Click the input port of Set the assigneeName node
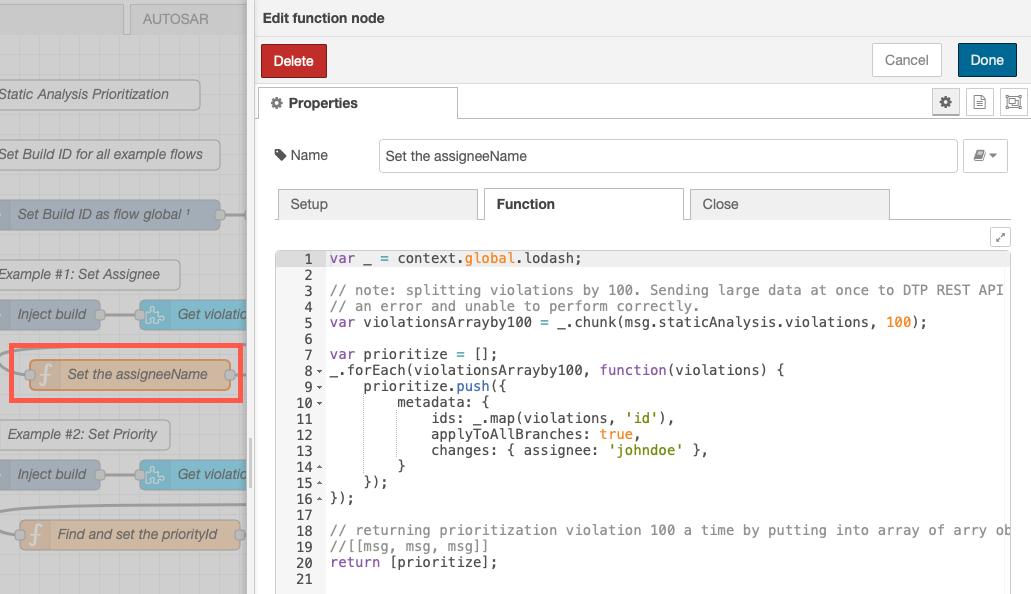This screenshot has width=1031, height=594. click(30, 375)
